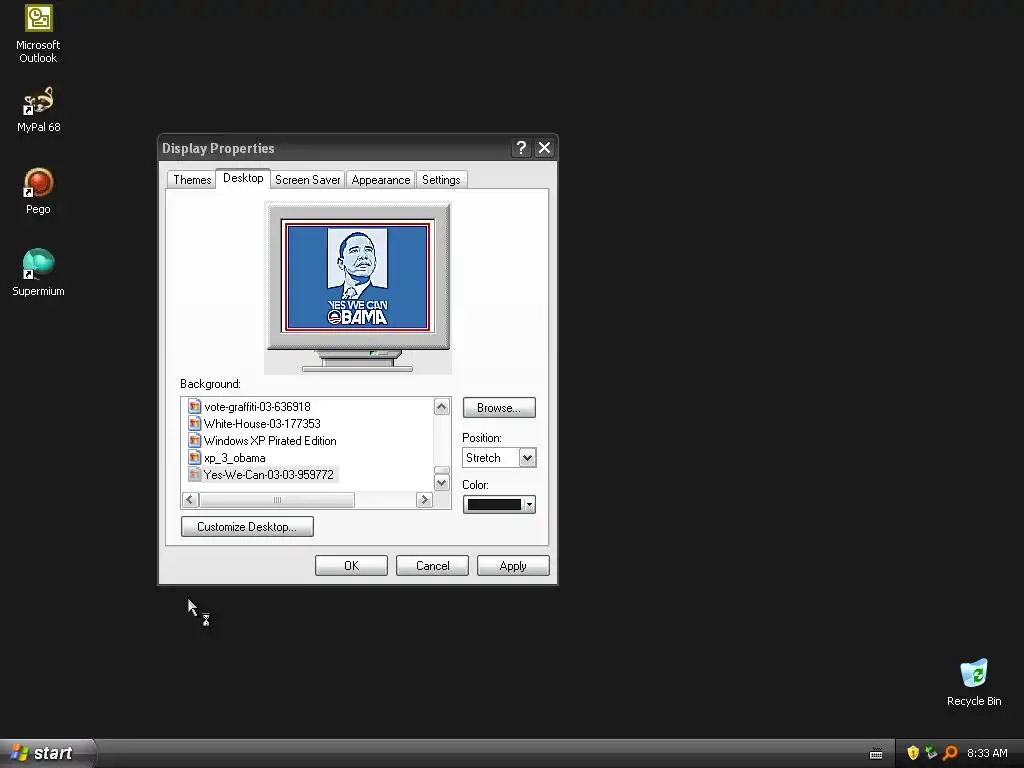Viewport: 1024px width, 768px height.
Task: Click the background list scroll up arrow
Action: click(441, 406)
